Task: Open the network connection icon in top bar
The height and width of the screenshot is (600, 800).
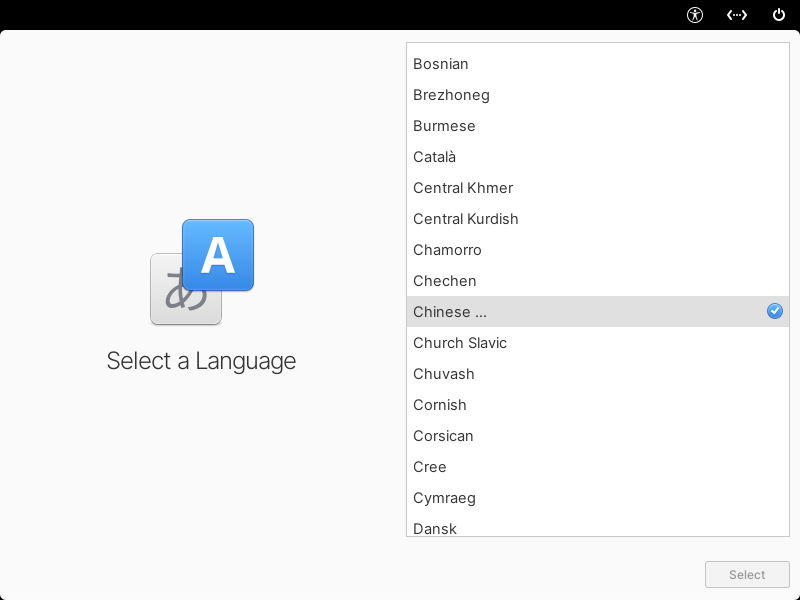Action: 737,15
